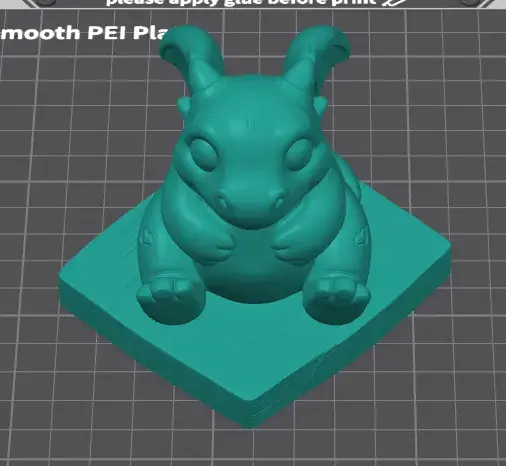Viewport: 506px width, 466px height.
Task: Click the small right ear nub
Action: tap(321, 104)
